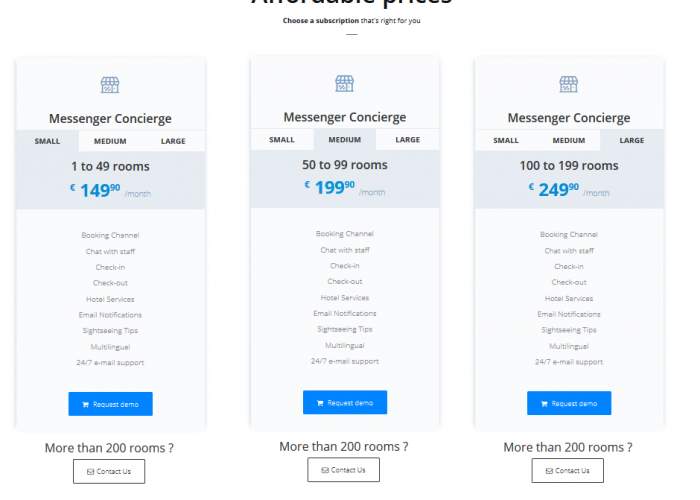This screenshot has width=700, height=500.
Task: Open the MEDIUM tab in the middle card
Action: (x=345, y=140)
